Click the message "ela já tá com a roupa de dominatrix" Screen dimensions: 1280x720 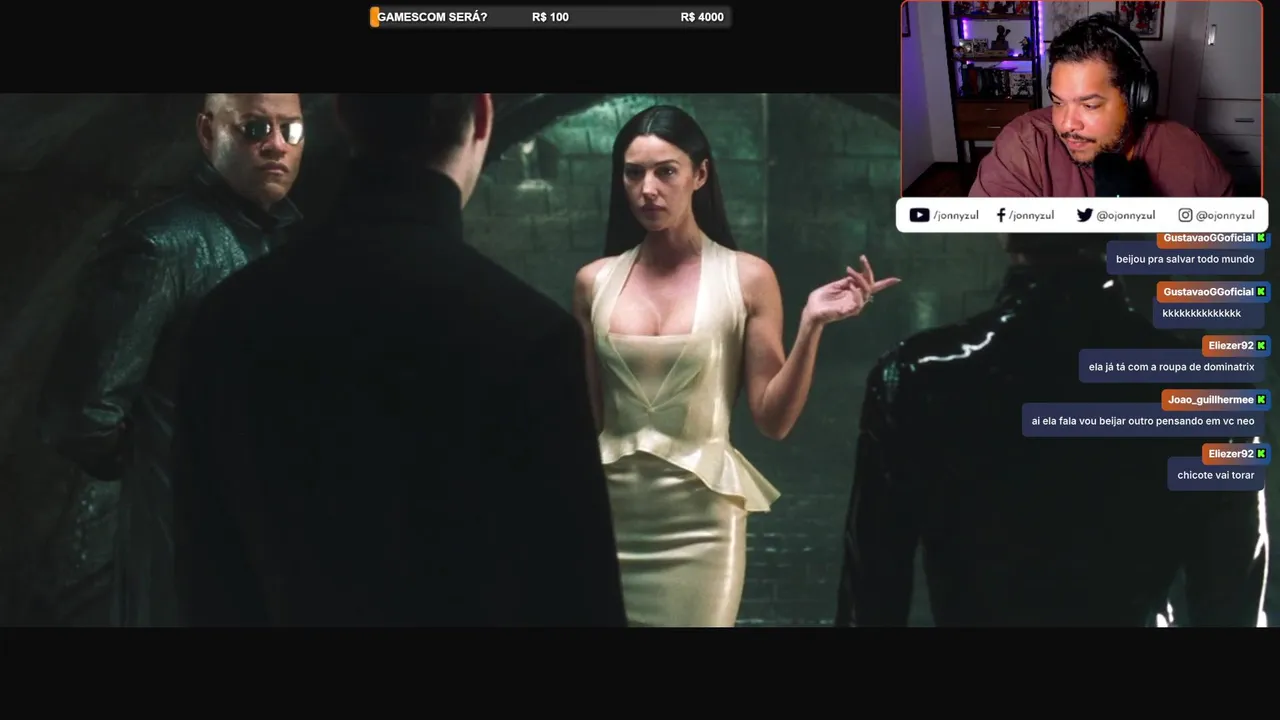(x=1171, y=367)
